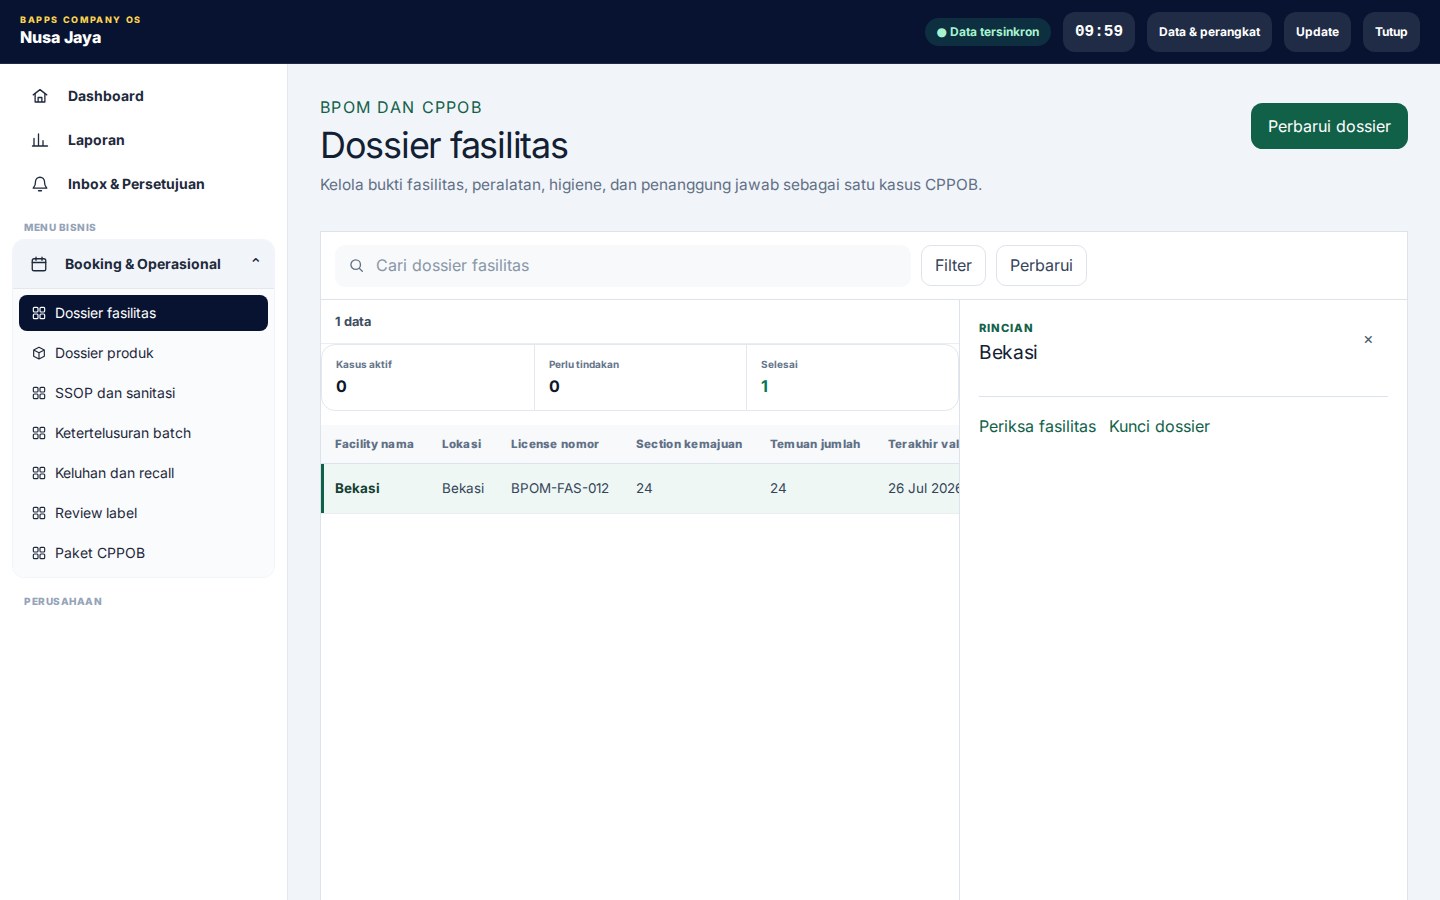This screenshot has width=1440, height=900.
Task: Click the Perlu tindakan summary card
Action: point(640,377)
